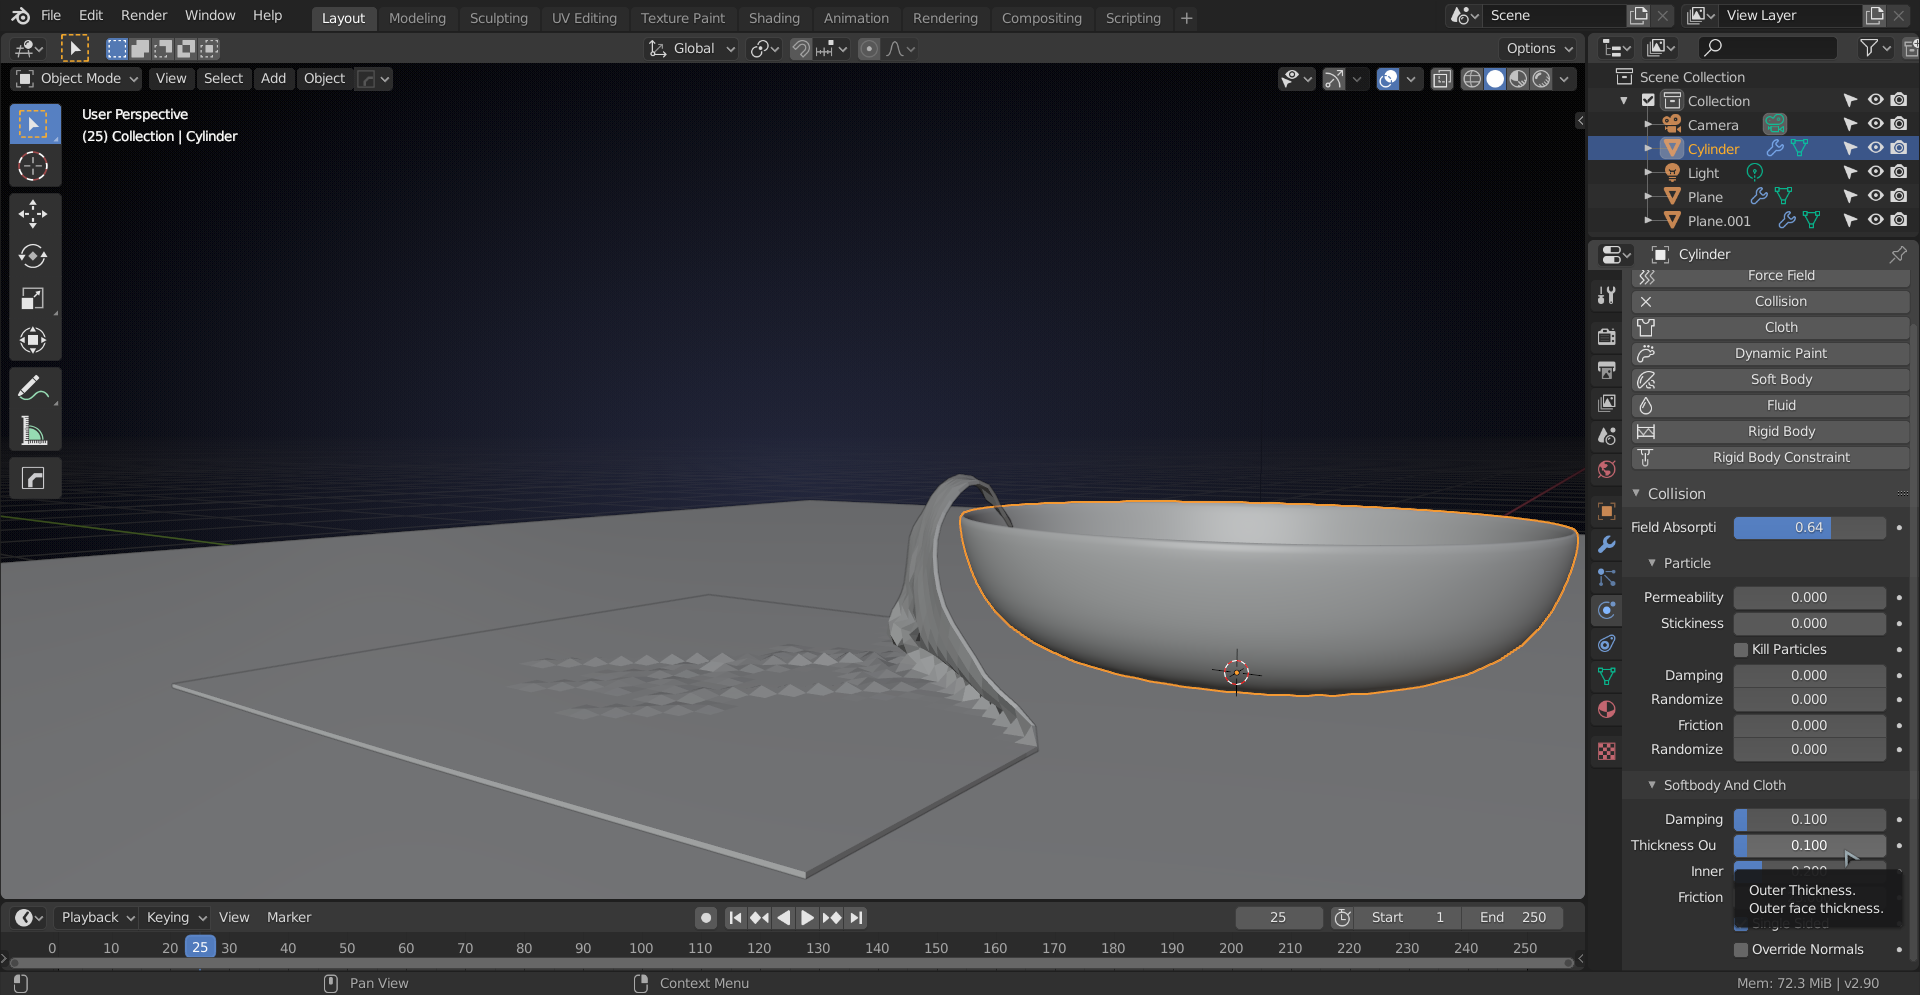Open the Options dropdown

coord(1539,49)
